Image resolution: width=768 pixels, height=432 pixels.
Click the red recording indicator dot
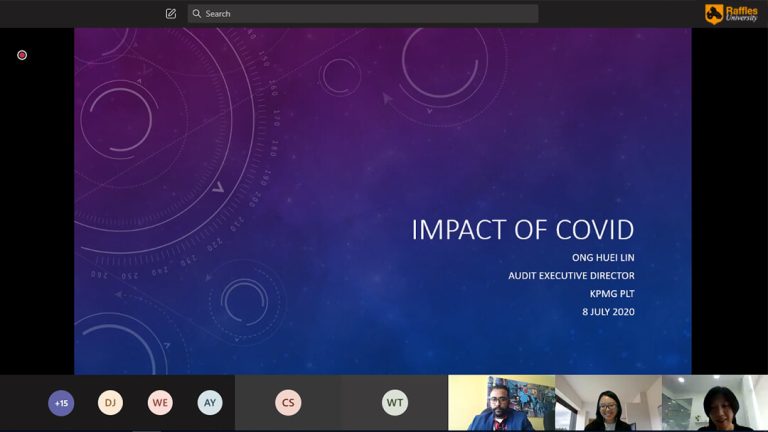(x=22, y=55)
